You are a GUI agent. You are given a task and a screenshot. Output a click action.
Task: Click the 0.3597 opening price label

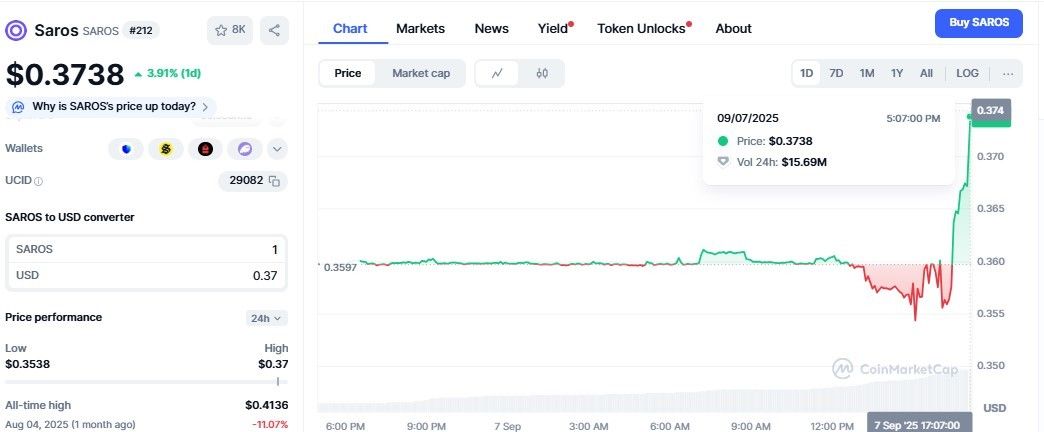click(x=340, y=267)
